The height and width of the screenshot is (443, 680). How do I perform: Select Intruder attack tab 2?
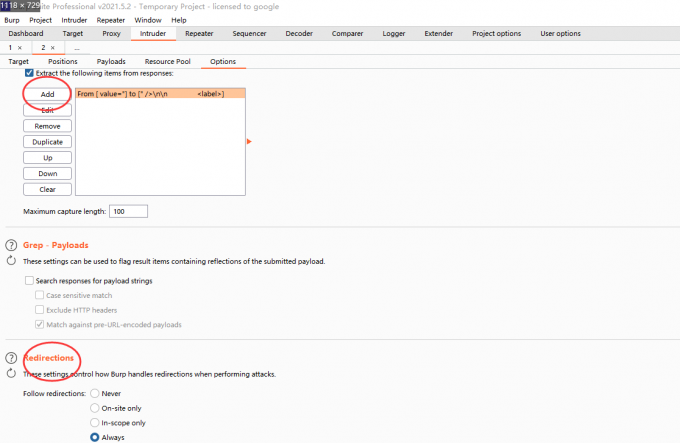pyautogui.click(x=43, y=48)
